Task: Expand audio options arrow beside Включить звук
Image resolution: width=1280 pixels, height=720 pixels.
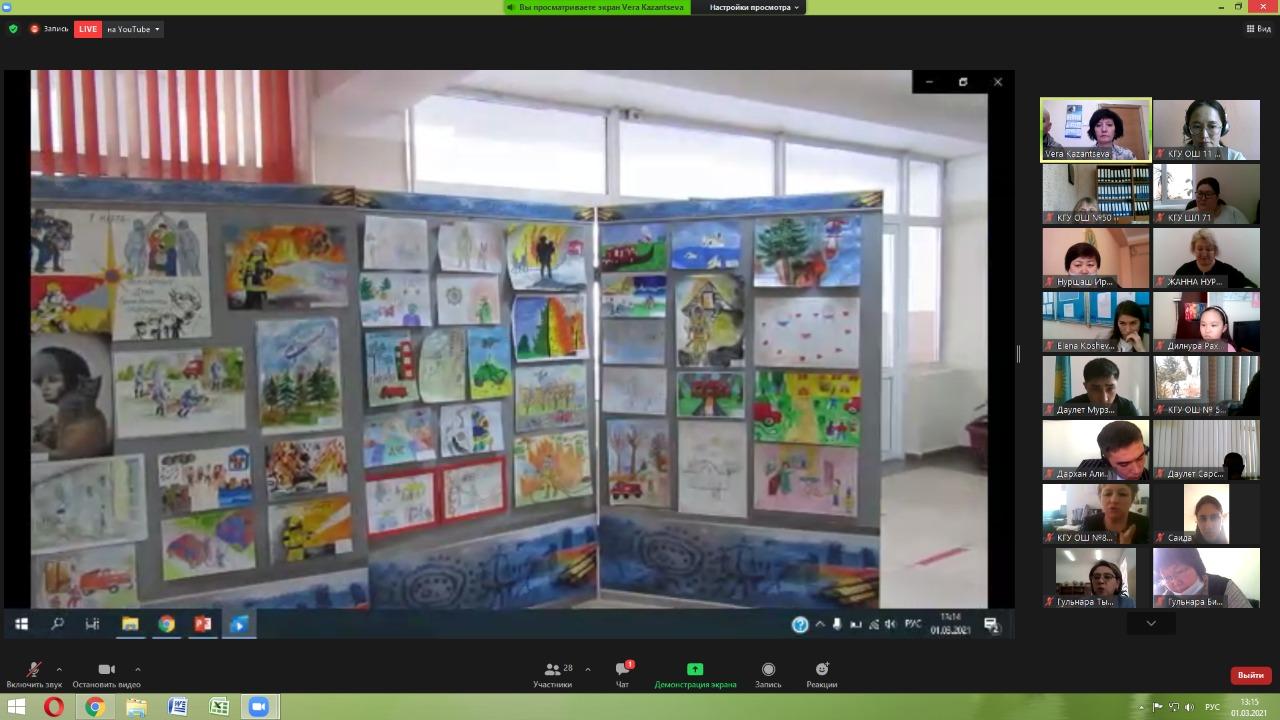Action: (59, 669)
